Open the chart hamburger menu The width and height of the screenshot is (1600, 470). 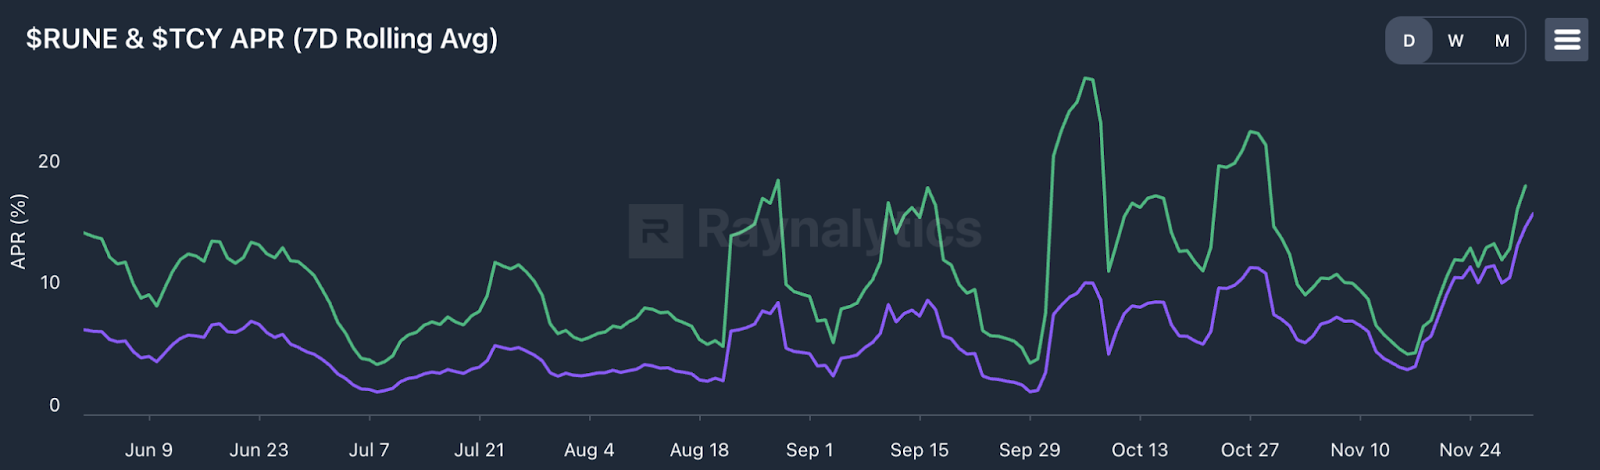[x=1566, y=40]
